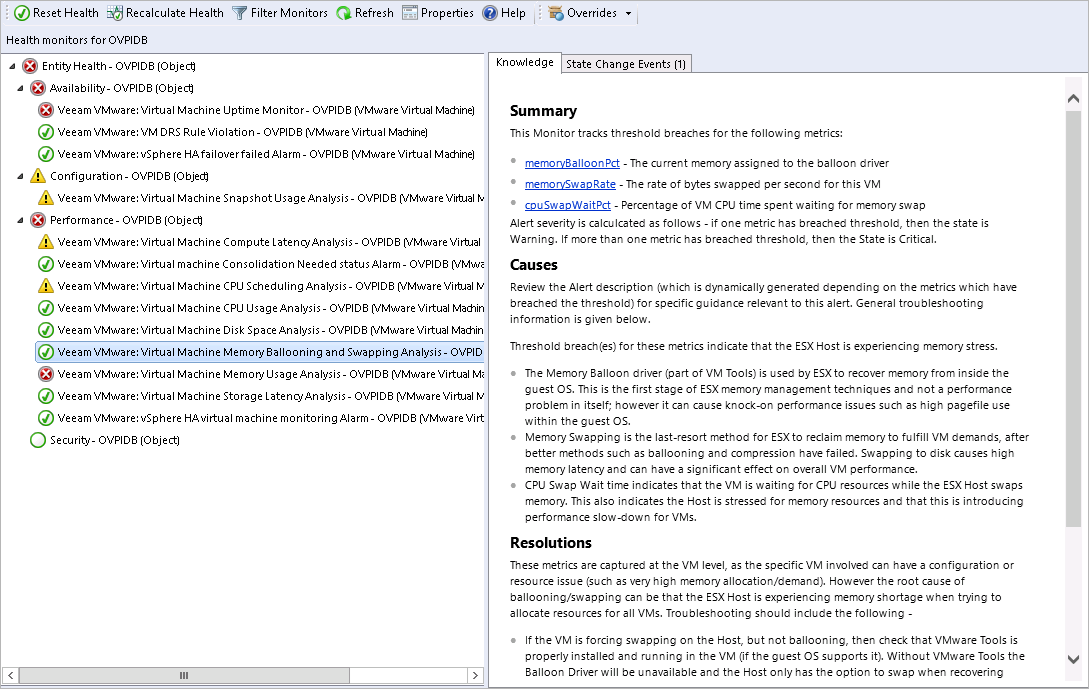Switch to the Knowledge tab

point(524,63)
